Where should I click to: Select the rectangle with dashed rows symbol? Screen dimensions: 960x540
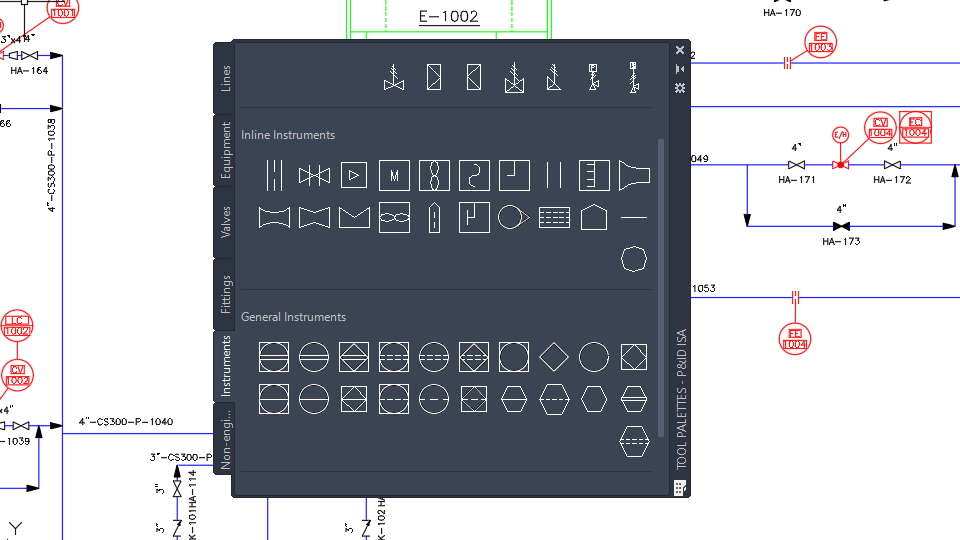point(554,217)
